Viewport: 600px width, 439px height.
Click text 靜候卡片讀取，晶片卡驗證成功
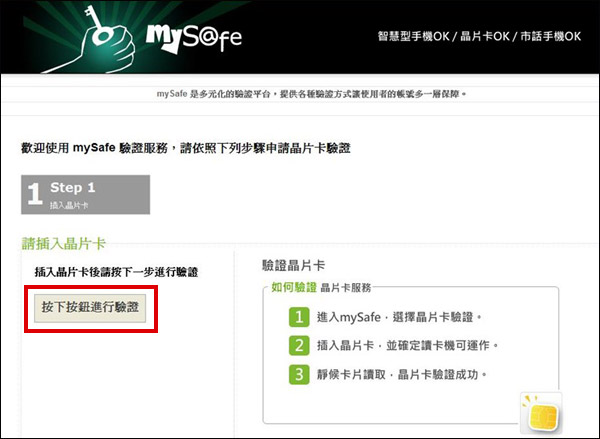pos(401,374)
